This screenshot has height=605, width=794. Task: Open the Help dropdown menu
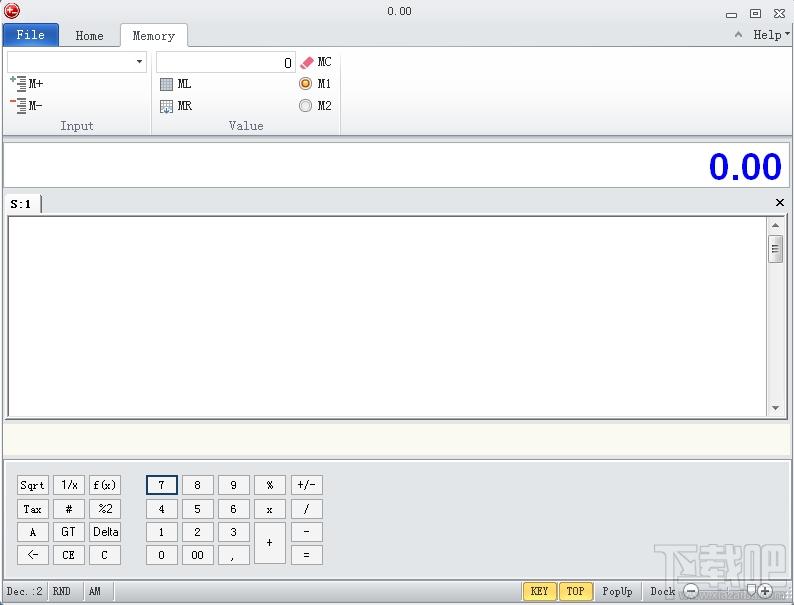pyautogui.click(x=770, y=35)
